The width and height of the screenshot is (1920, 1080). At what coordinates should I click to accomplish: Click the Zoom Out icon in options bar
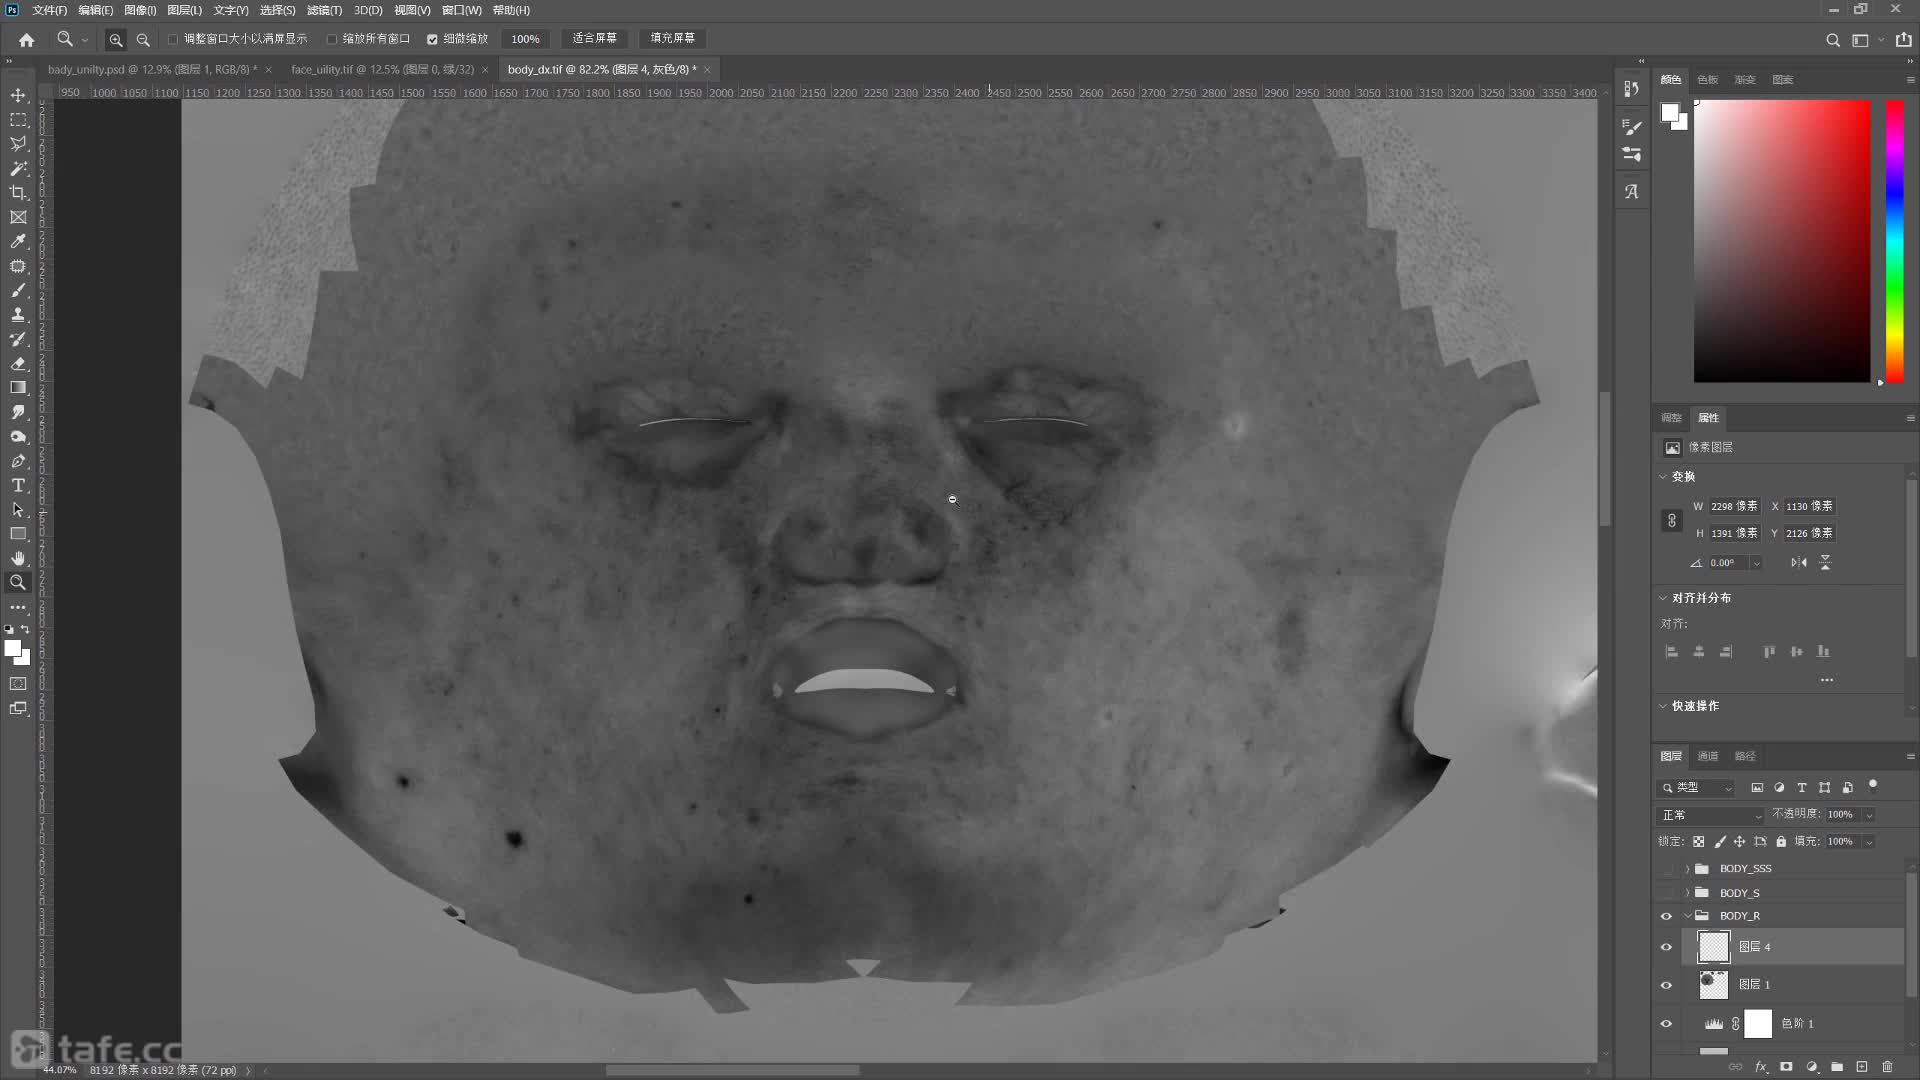point(143,39)
